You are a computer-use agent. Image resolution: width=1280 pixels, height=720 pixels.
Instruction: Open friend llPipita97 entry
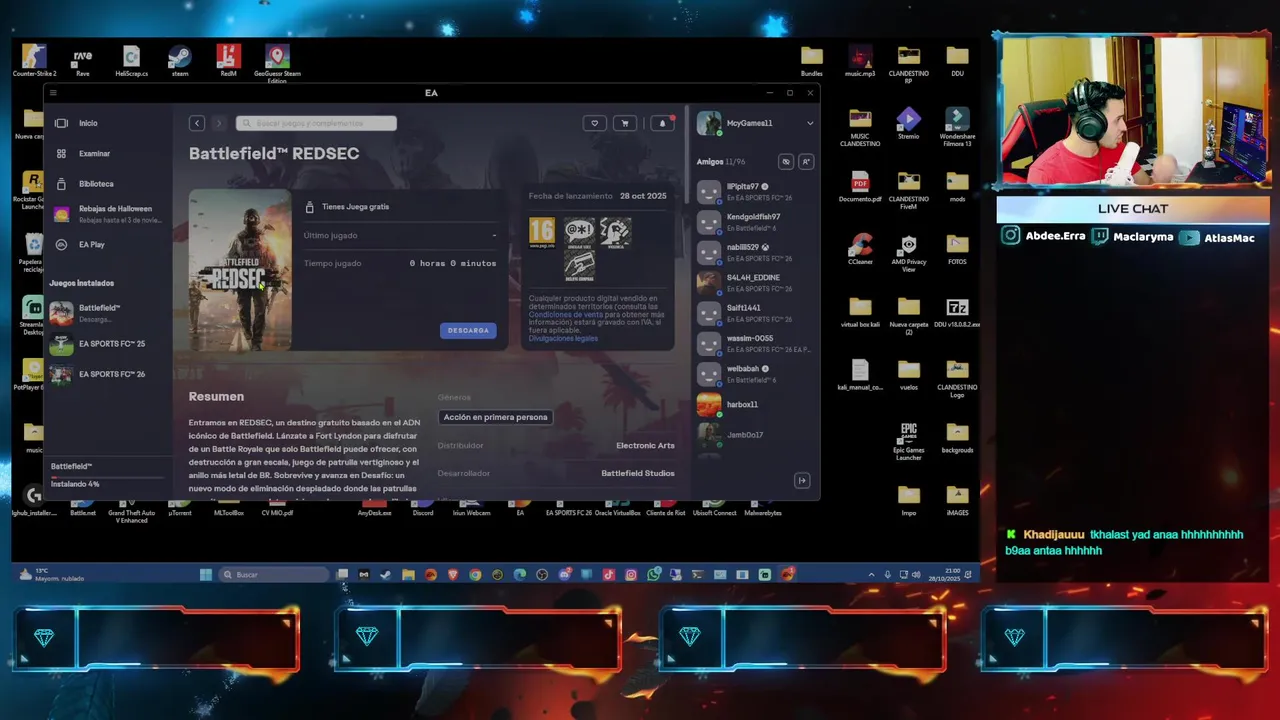(755, 192)
